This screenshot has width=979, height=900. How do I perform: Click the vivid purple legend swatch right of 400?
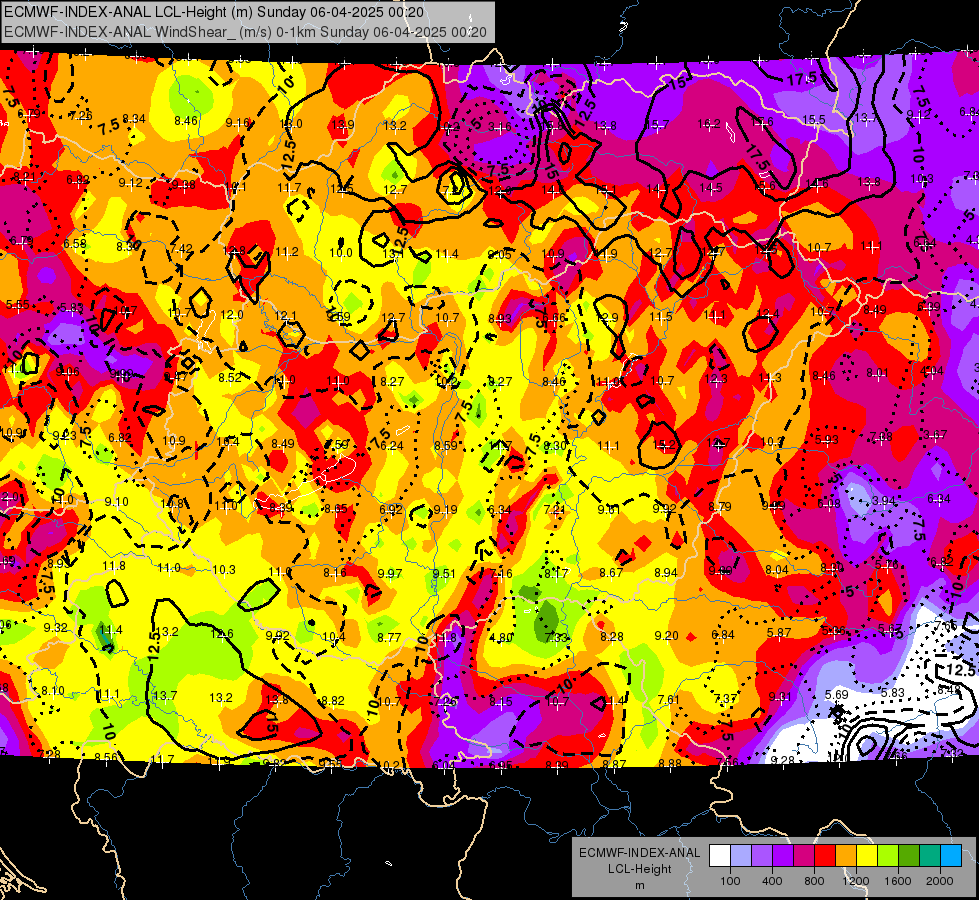783,855
